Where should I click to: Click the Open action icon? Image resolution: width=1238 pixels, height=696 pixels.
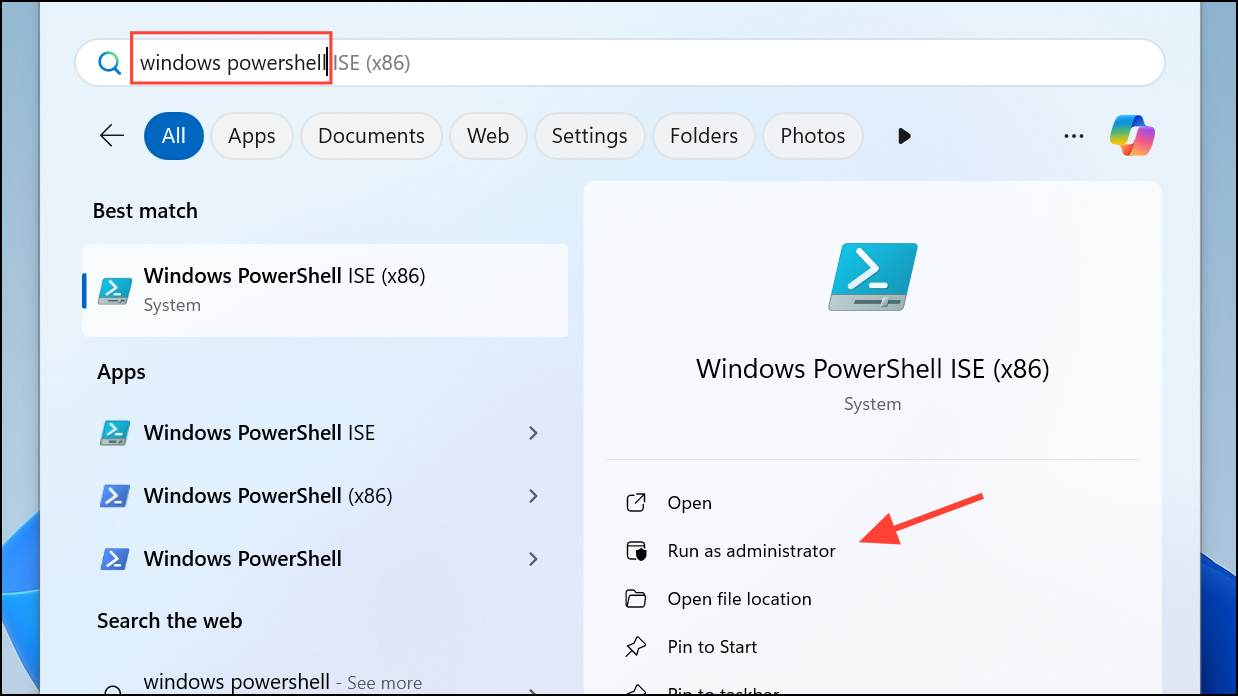tap(635, 503)
